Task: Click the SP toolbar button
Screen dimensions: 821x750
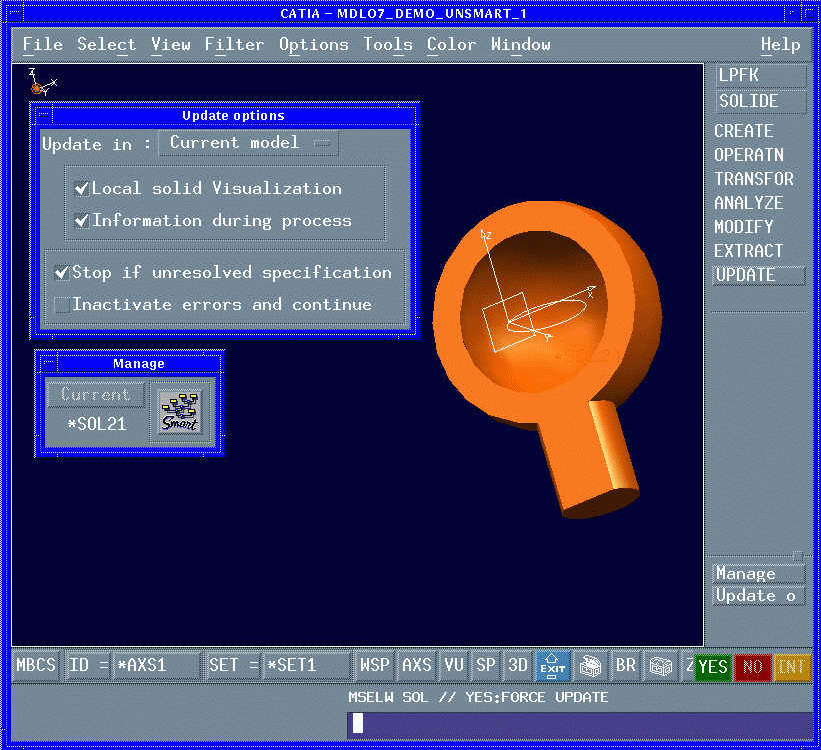Action: pos(485,666)
